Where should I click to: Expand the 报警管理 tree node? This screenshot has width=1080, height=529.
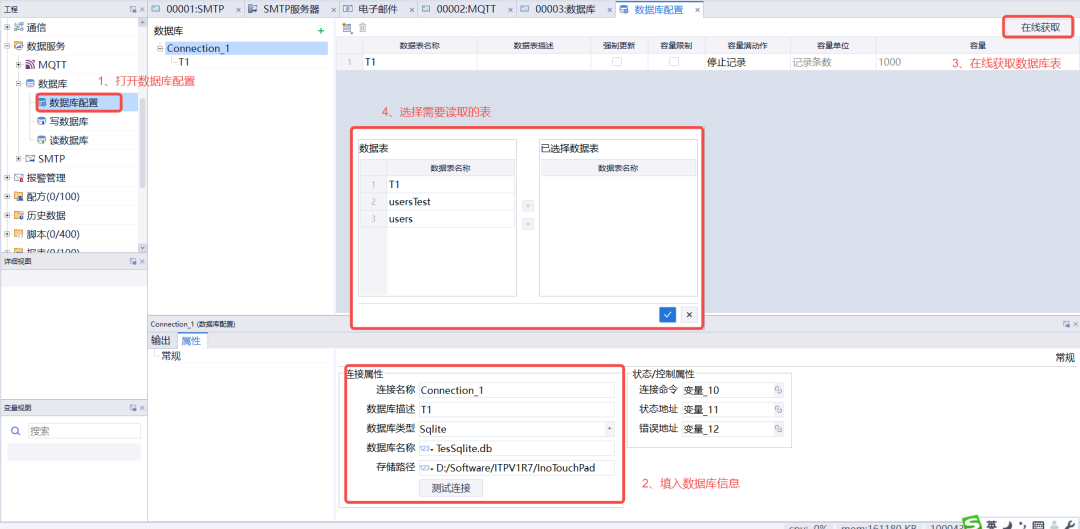tap(7, 178)
